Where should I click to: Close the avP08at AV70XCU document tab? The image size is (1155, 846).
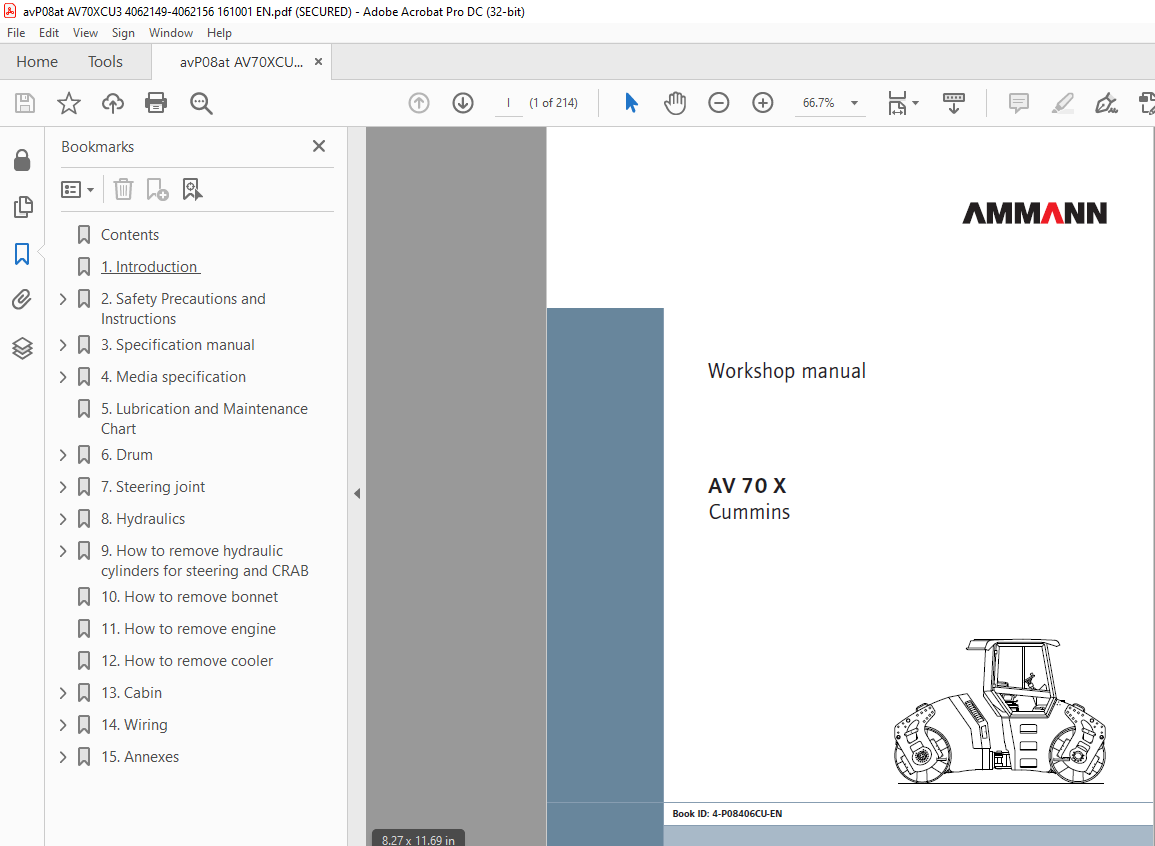[318, 62]
